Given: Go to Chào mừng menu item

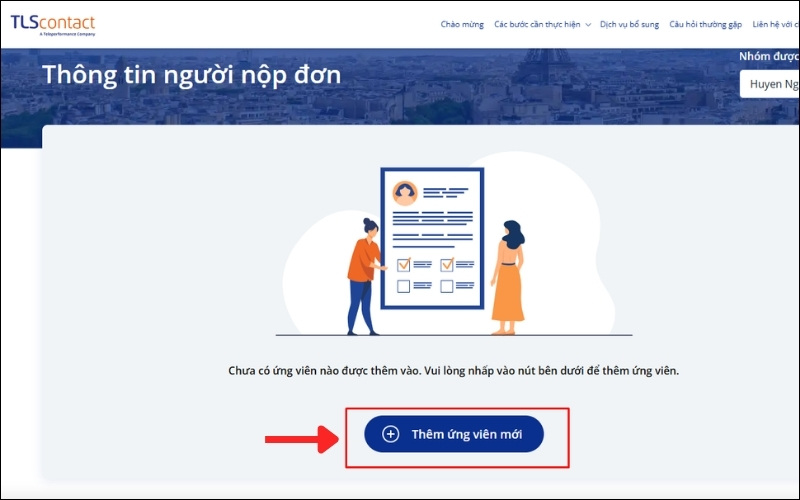Looking at the screenshot, I should (x=462, y=24).
